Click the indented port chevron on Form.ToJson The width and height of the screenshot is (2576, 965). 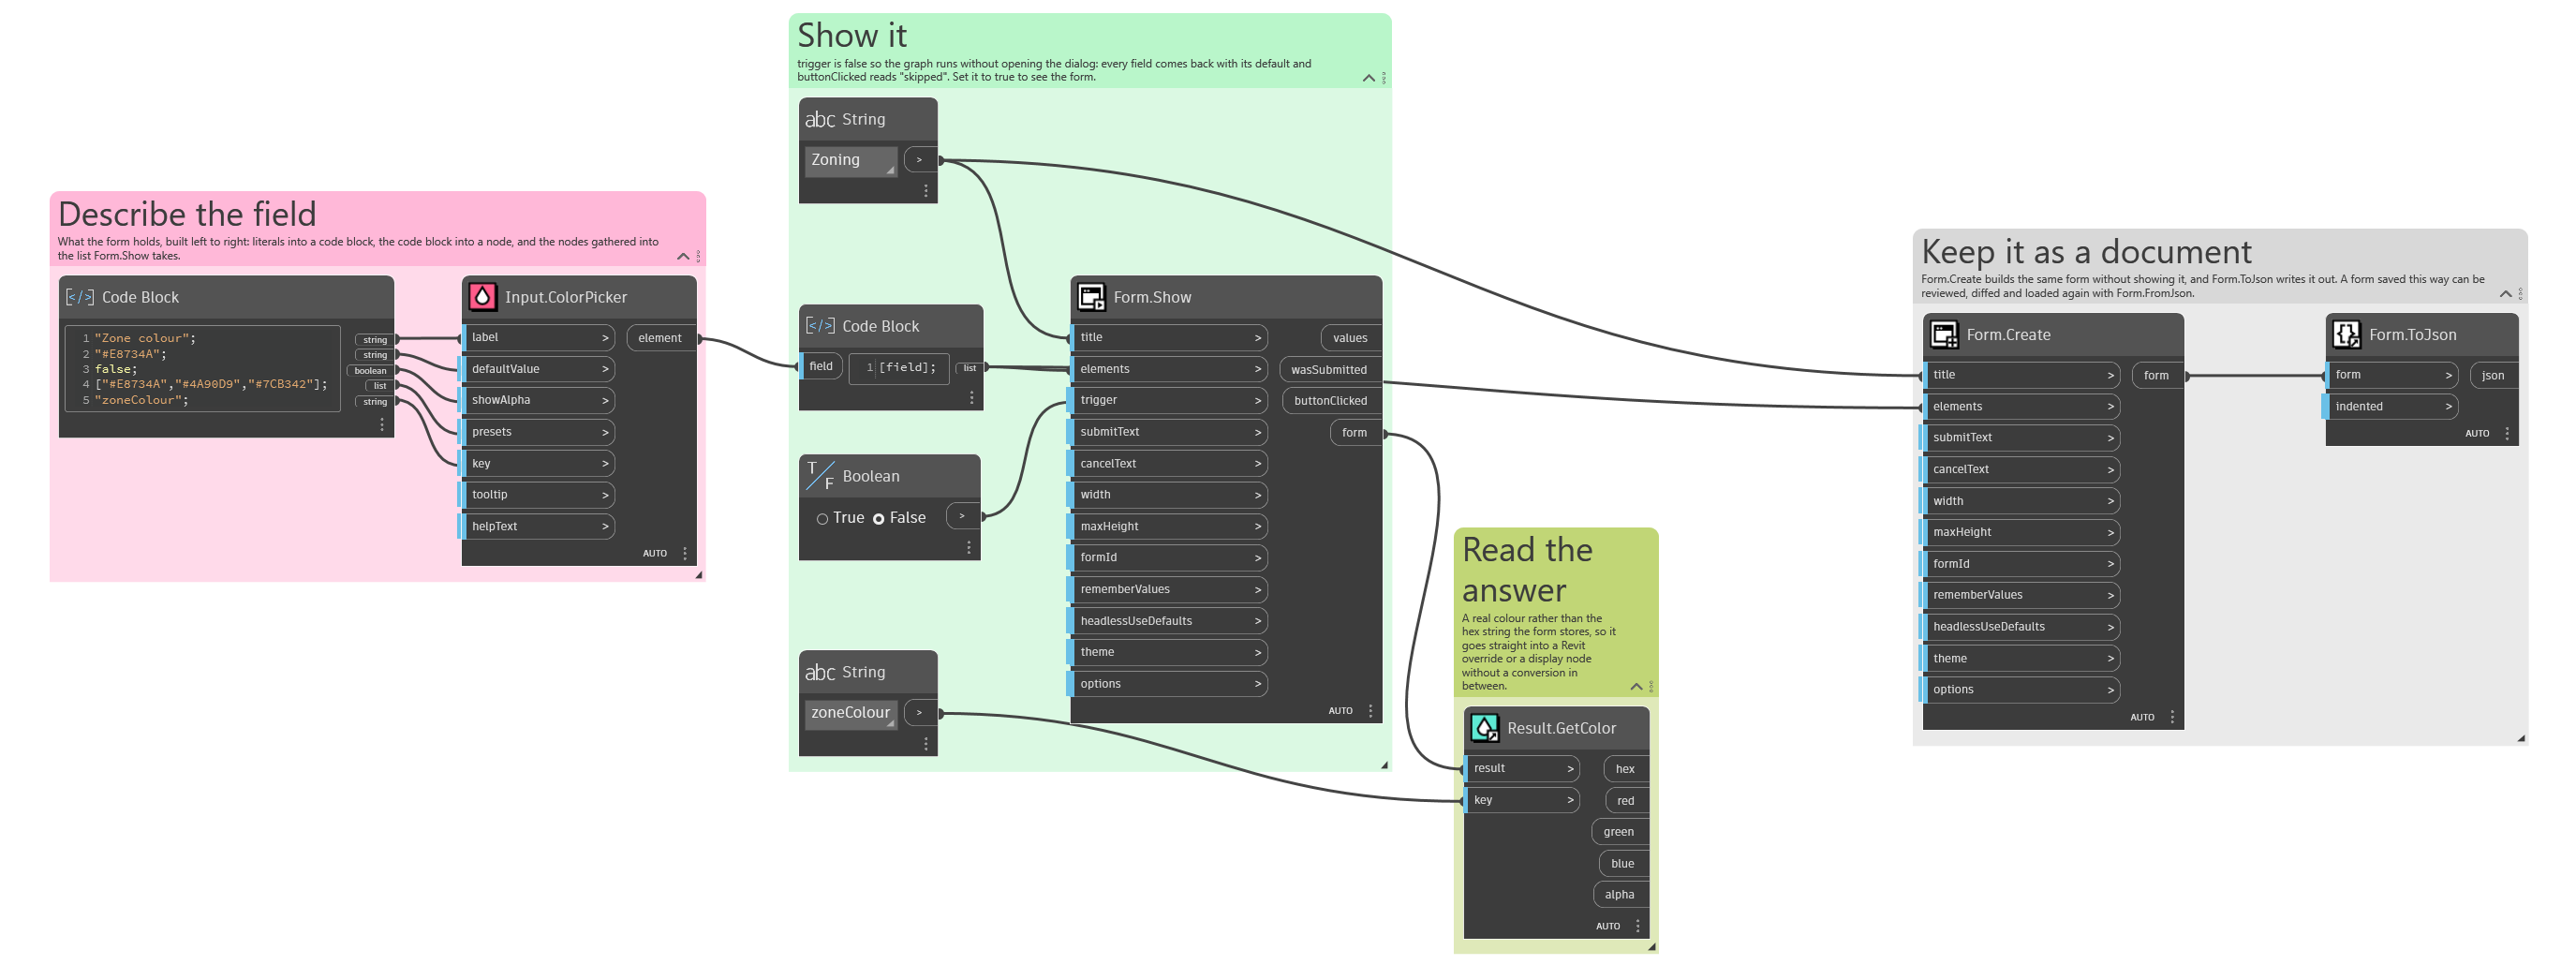pos(2449,407)
